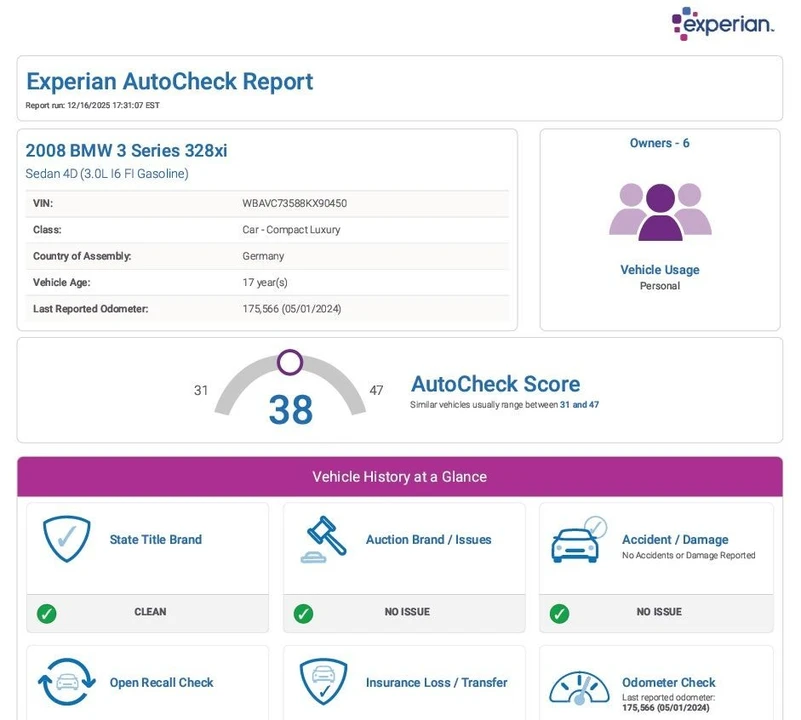Image resolution: width=801 pixels, height=720 pixels.
Task: Click the Accident / Damage car icon
Action: pos(579,540)
